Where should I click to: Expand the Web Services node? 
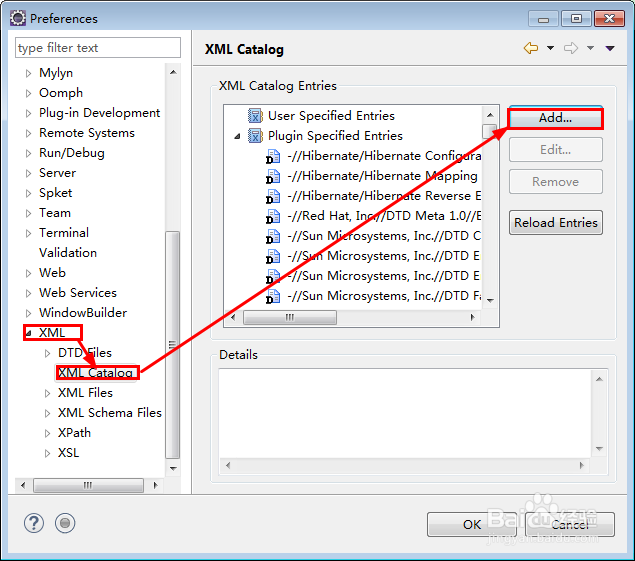click(28, 293)
